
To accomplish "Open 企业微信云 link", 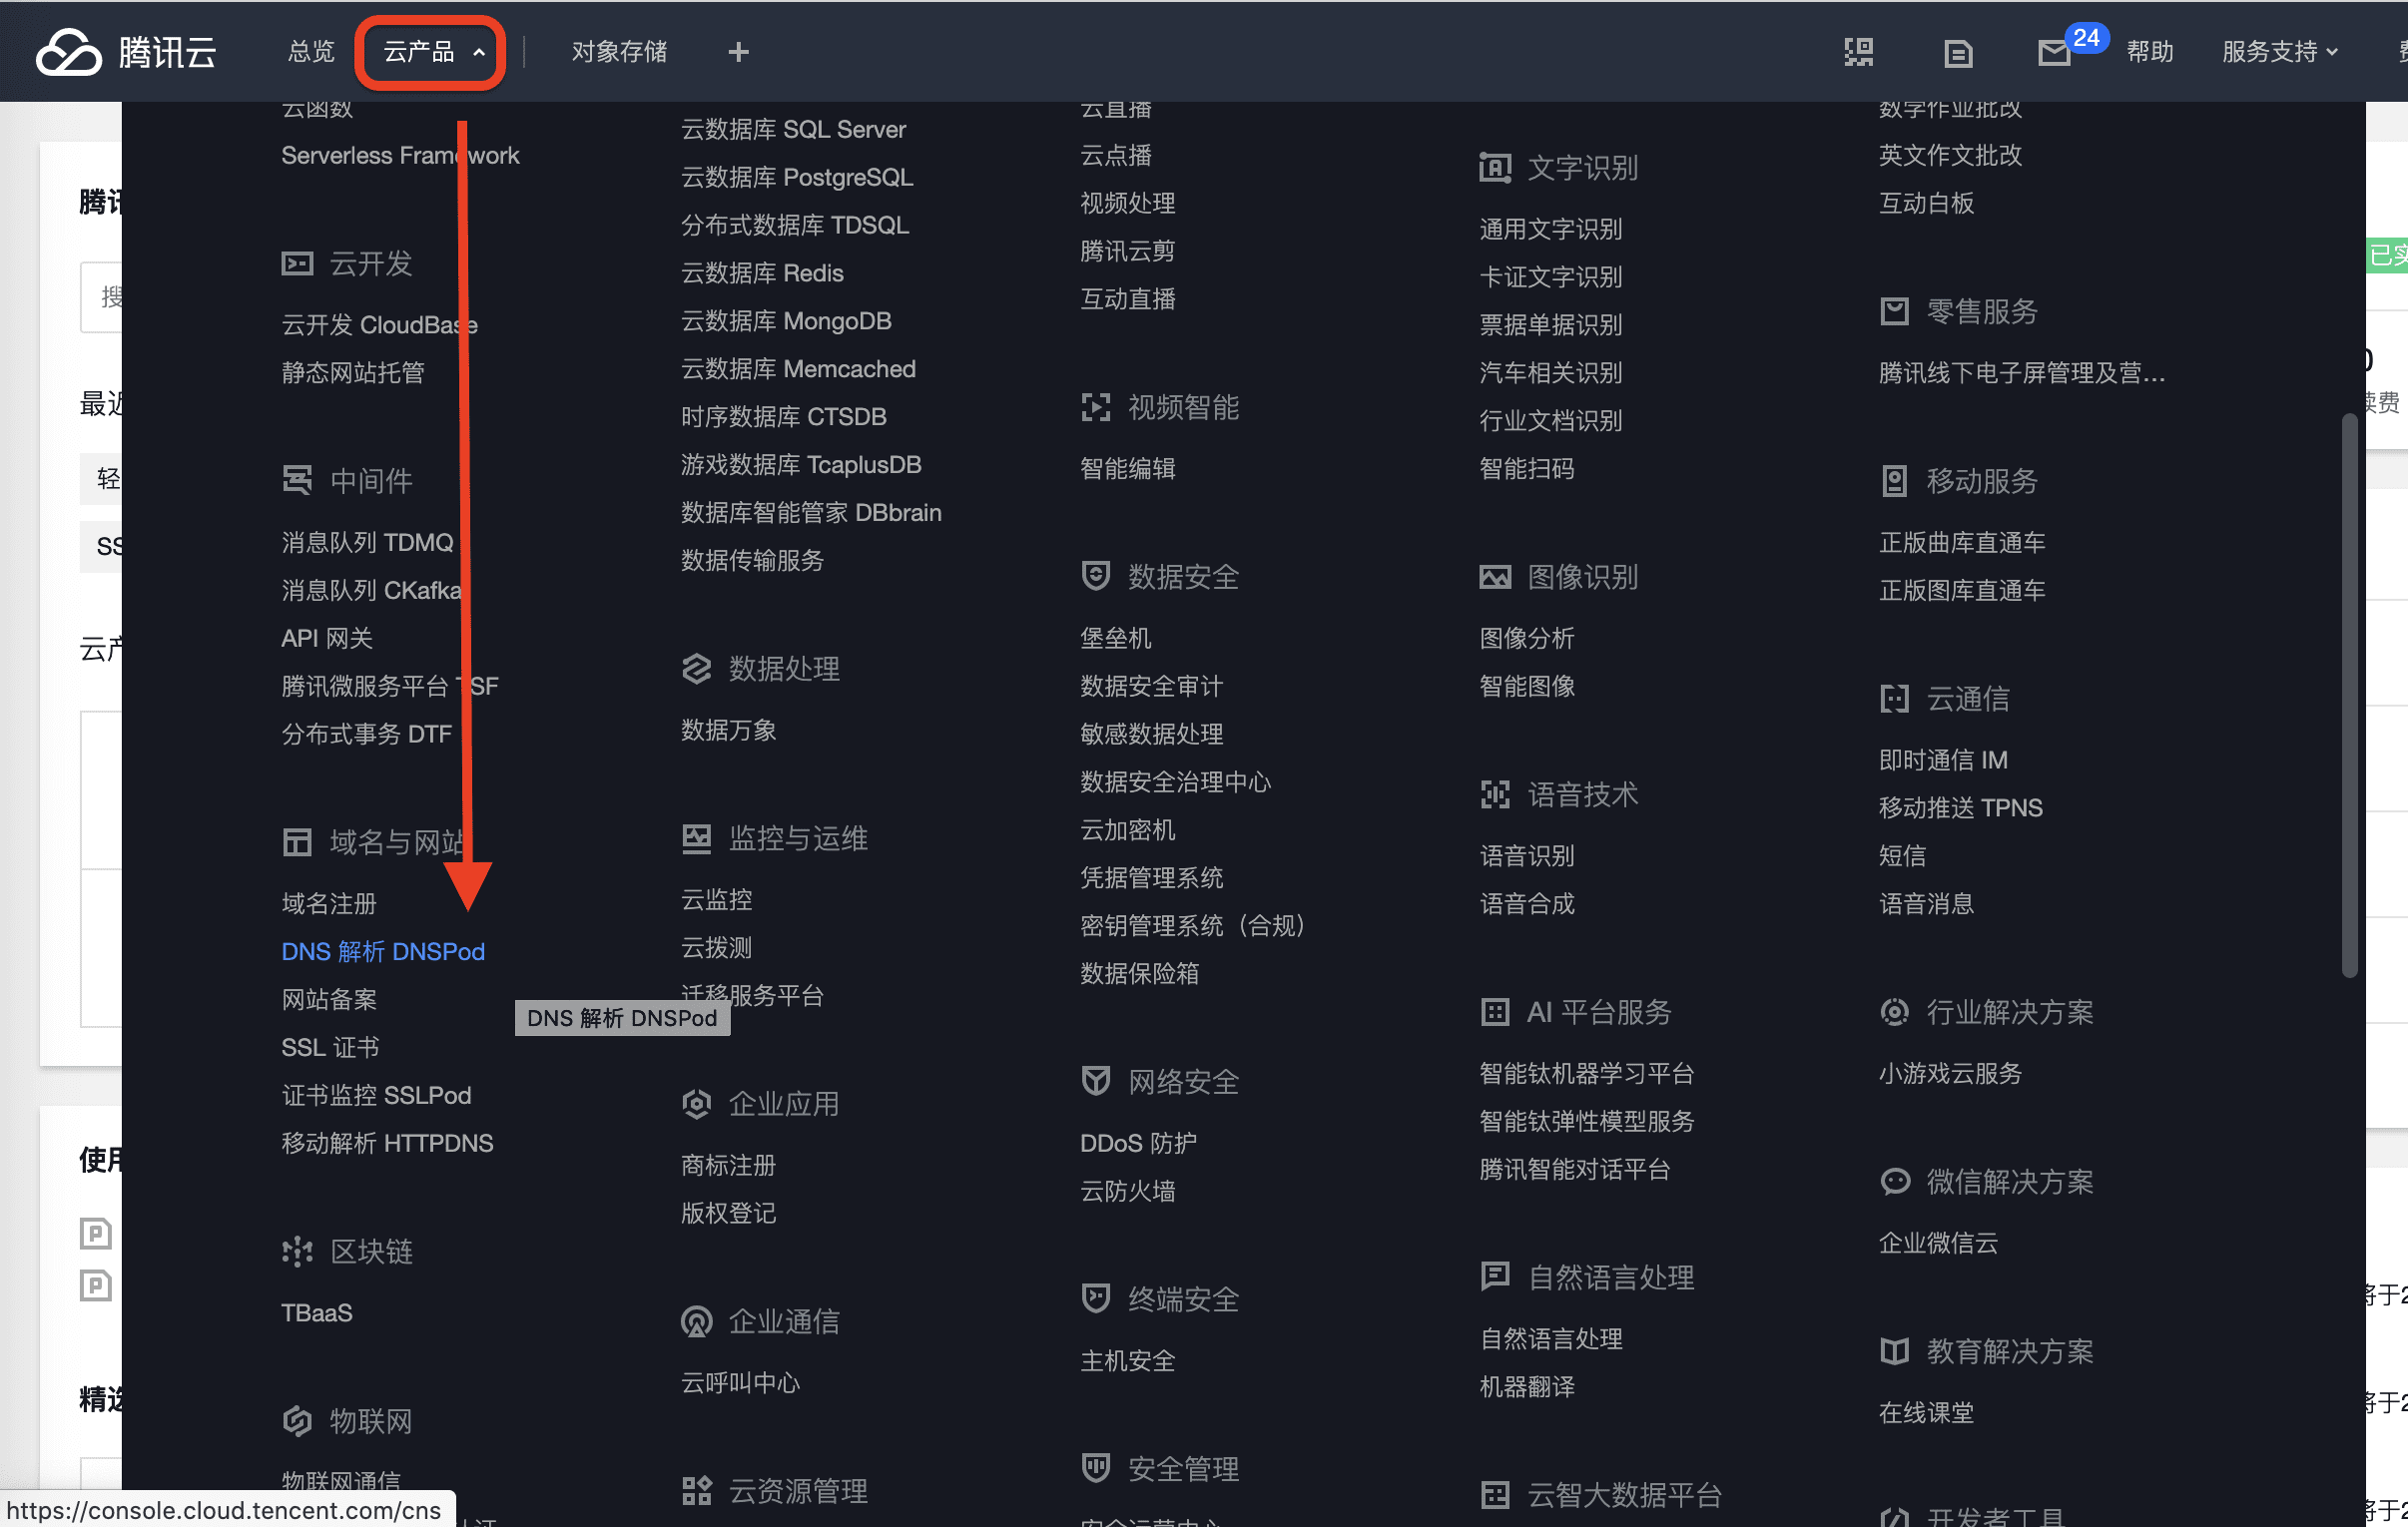I will [x=1938, y=1244].
